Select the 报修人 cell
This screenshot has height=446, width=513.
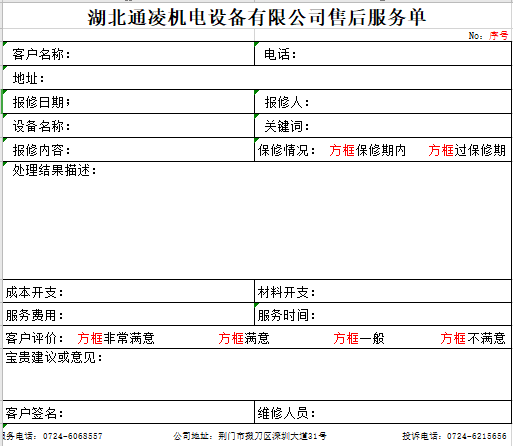(383, 102)
